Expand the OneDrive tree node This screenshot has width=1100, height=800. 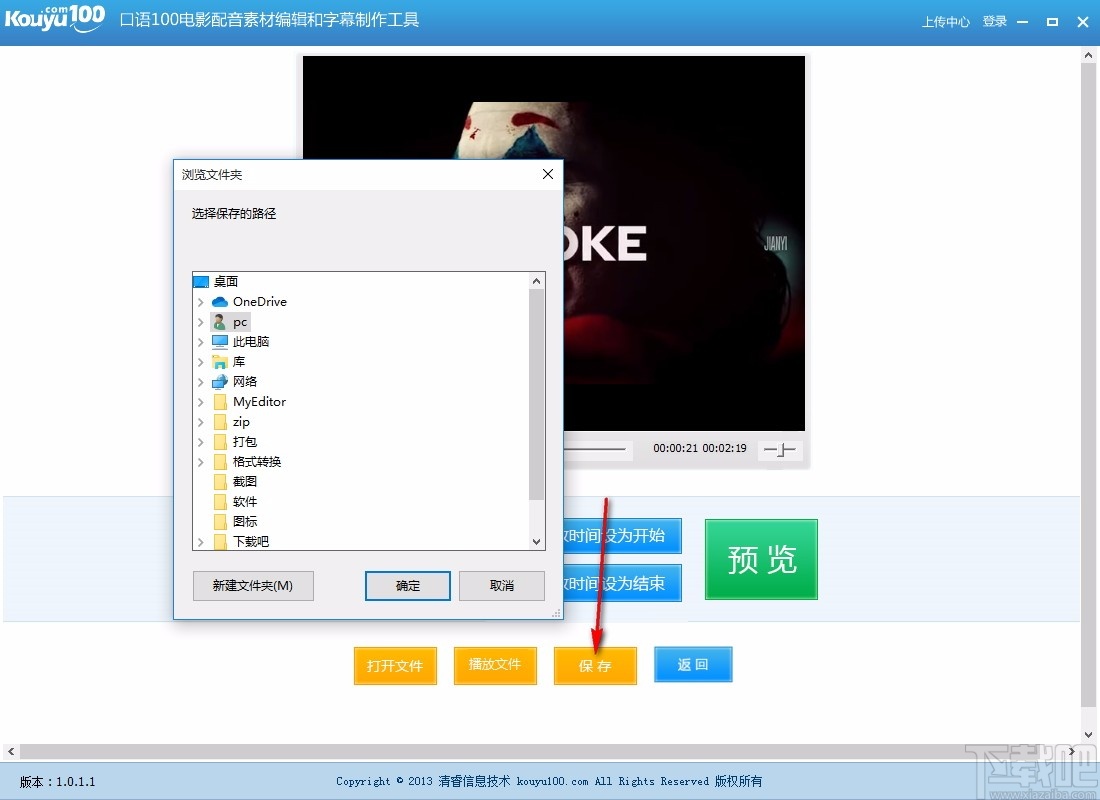[201, 302]
